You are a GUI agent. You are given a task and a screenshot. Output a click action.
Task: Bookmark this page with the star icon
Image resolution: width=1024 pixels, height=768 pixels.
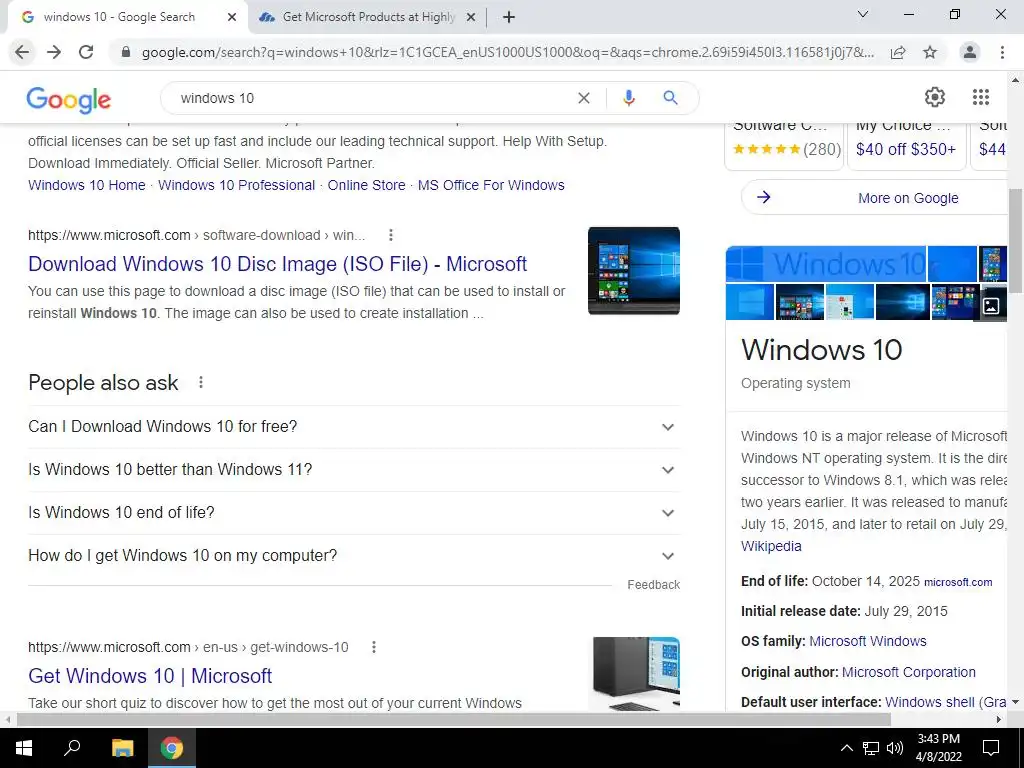click(x=930, y=52)
